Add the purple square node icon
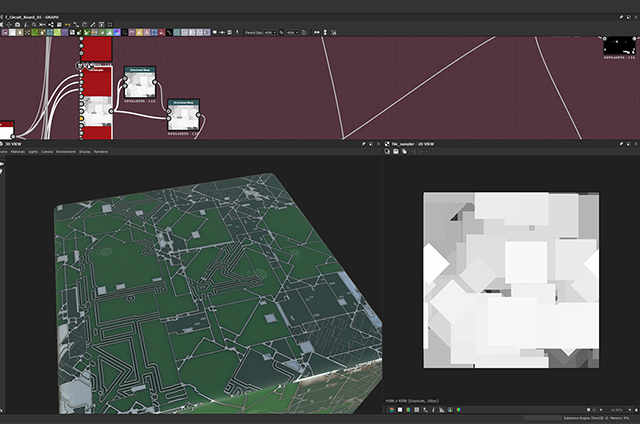640x424 pixels. click(x=64, y=32)
